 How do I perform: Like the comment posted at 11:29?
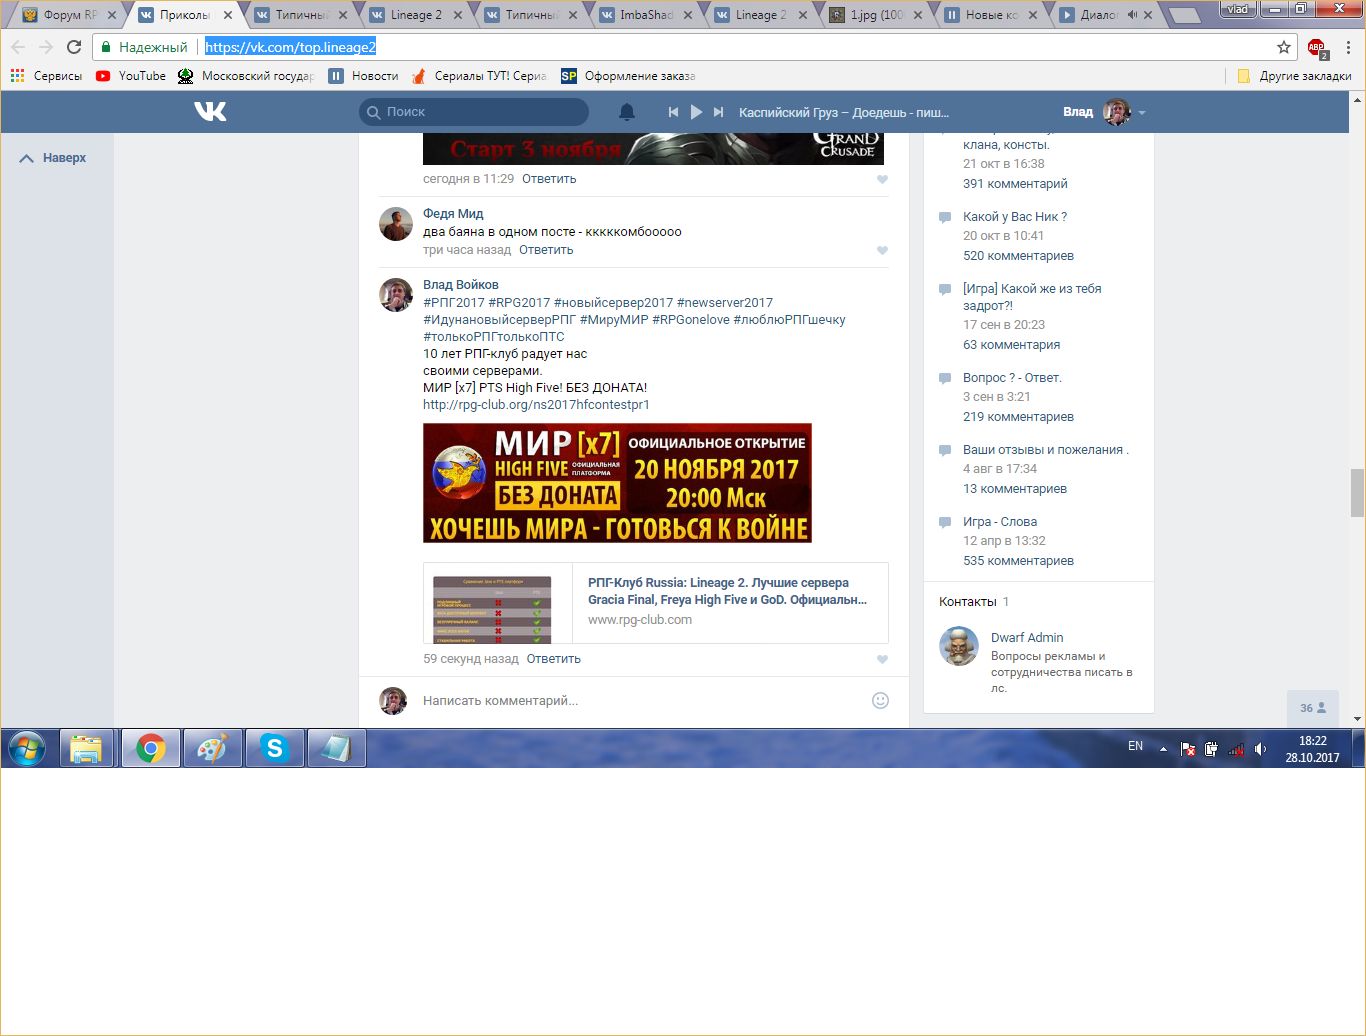(x=882, y=180)
